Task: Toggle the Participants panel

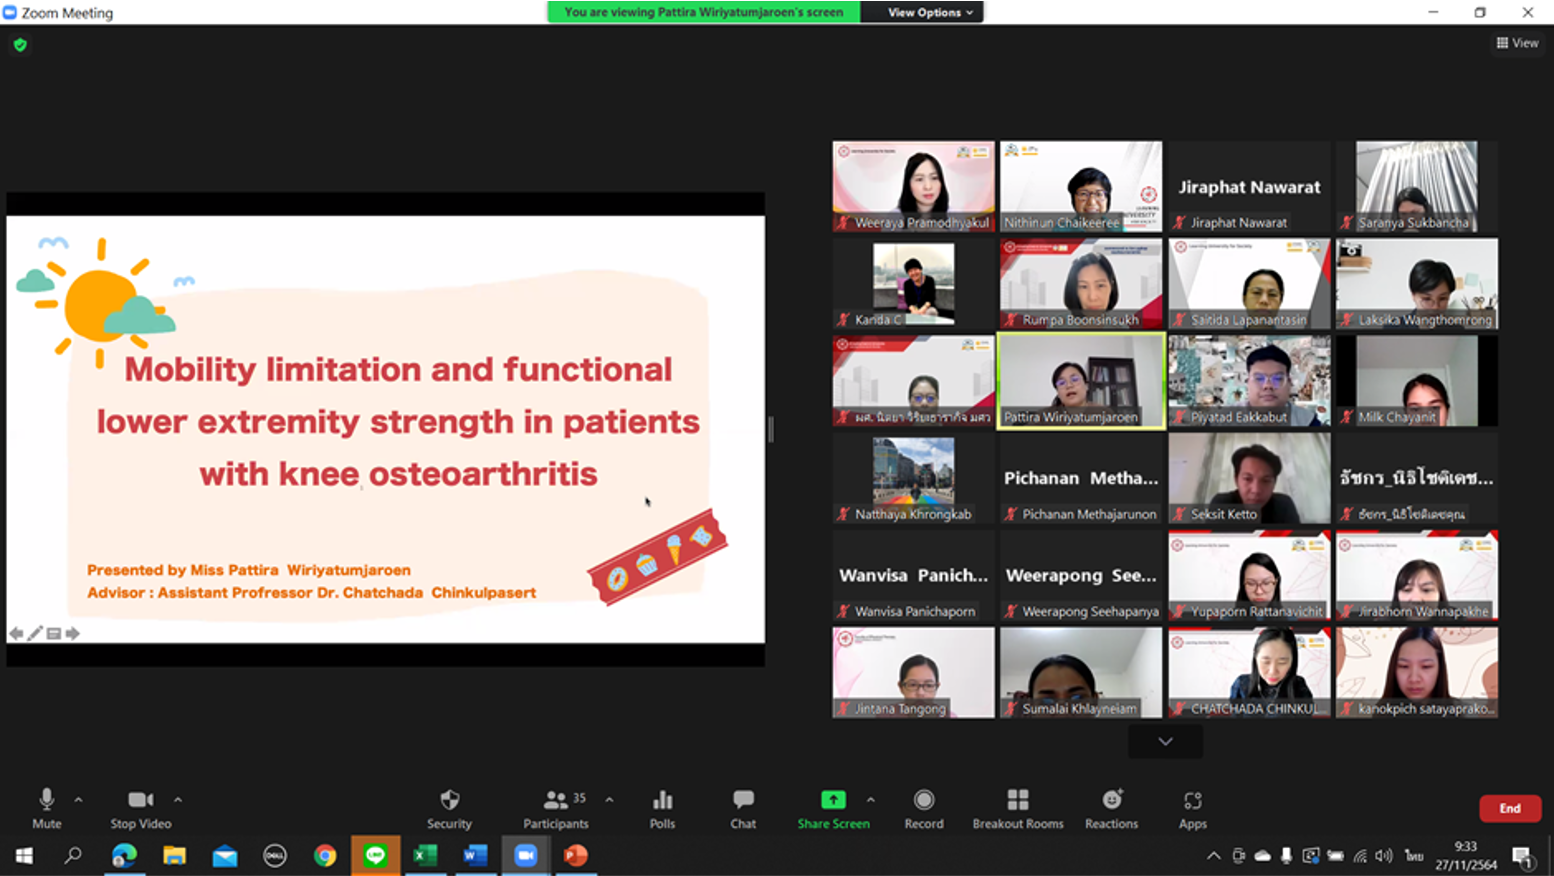Action: click(555, 808)
